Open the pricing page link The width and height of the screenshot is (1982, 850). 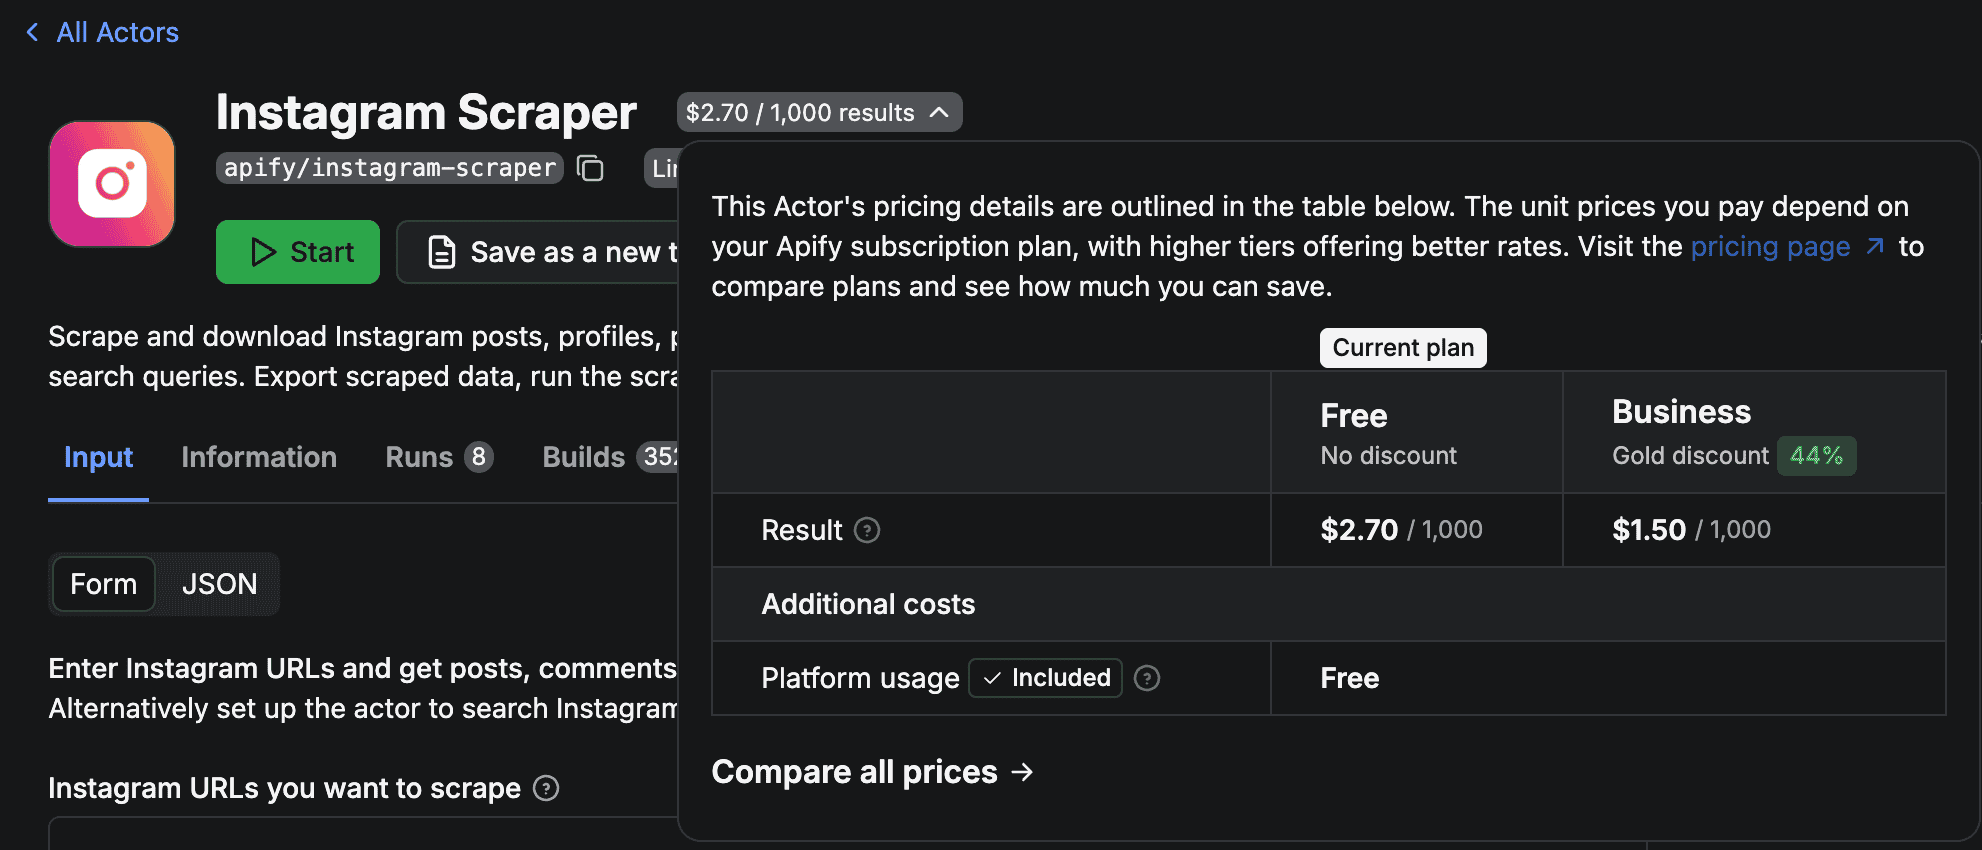(x=1770, y=247)
